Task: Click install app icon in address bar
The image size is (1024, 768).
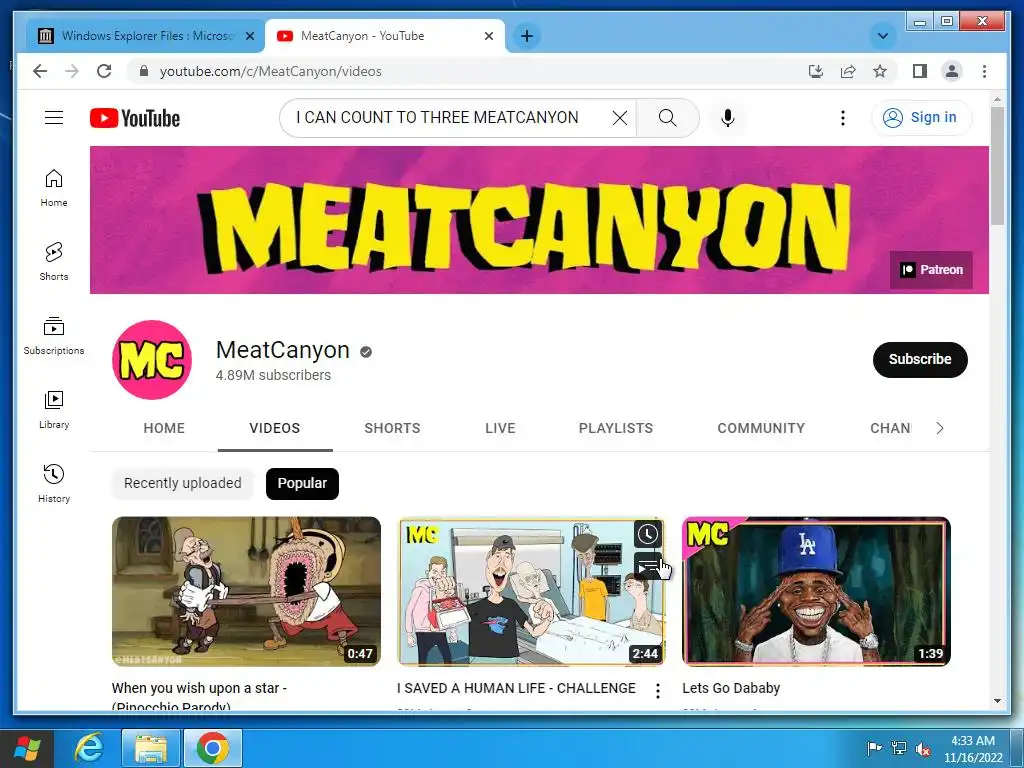Action: [x=816, y=71]
